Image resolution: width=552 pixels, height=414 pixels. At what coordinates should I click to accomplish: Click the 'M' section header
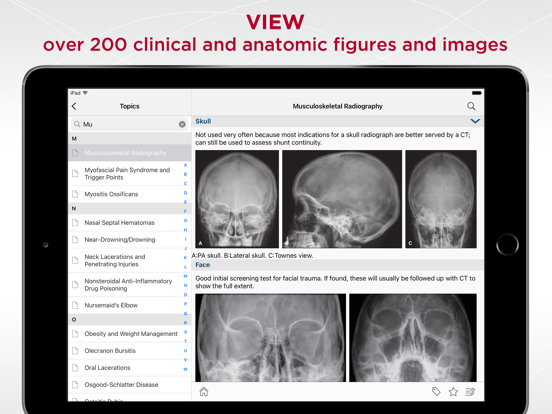coord(130,138)
